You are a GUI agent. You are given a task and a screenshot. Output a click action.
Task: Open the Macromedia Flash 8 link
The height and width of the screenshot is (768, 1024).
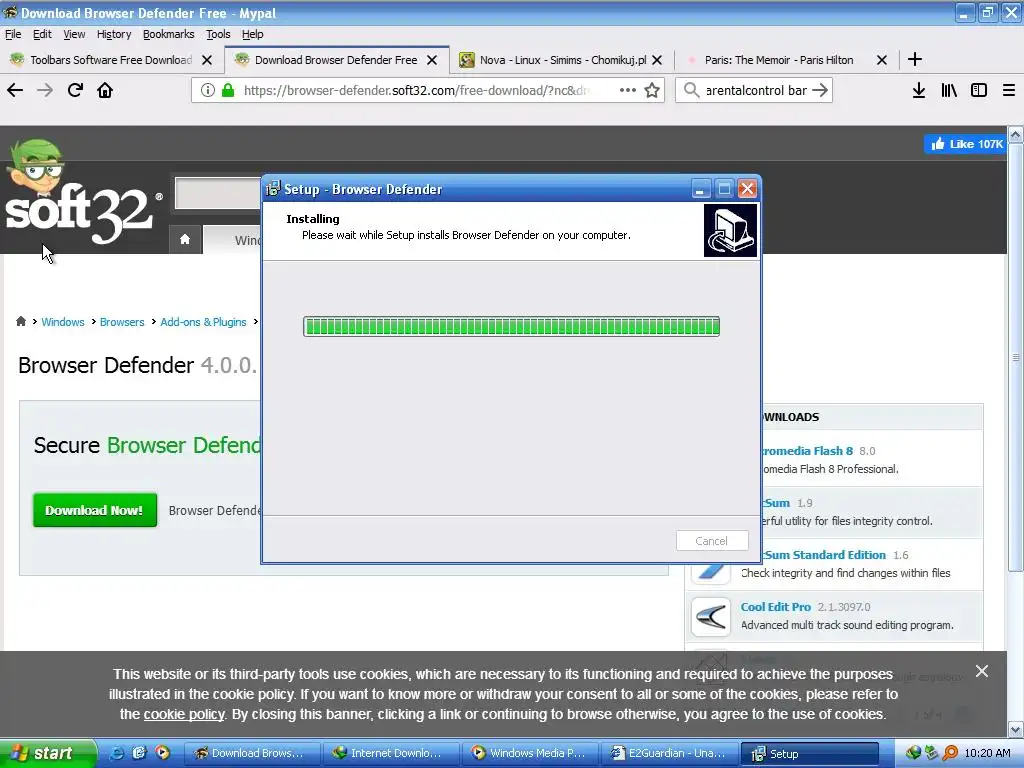808,451
